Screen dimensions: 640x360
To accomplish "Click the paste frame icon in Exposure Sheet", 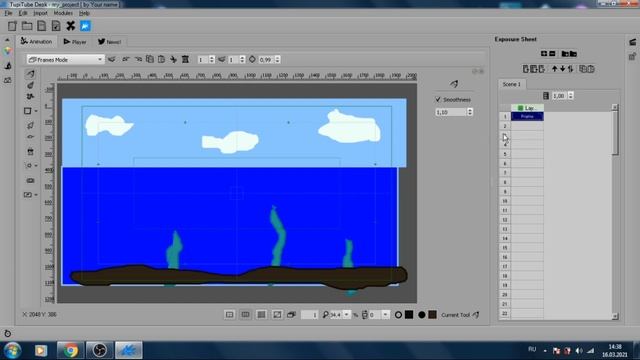I will (591, 69).
